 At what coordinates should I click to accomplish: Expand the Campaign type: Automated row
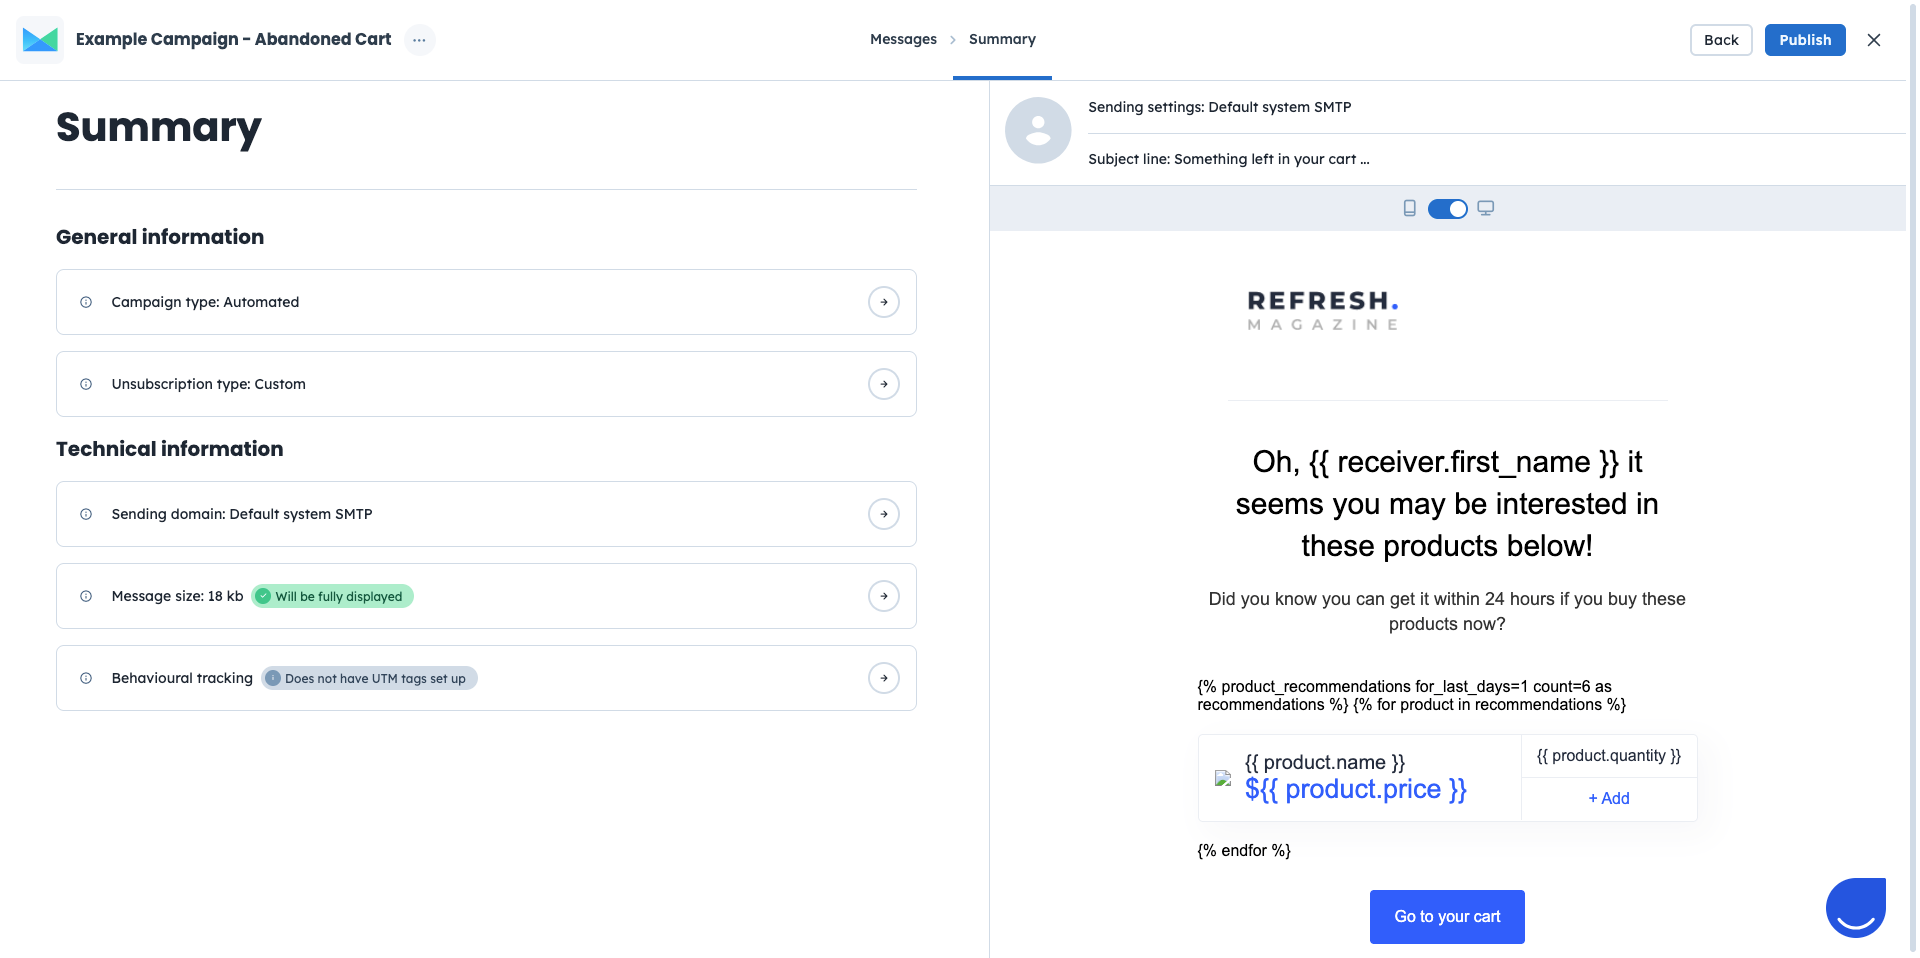click(x=883, y=302)
